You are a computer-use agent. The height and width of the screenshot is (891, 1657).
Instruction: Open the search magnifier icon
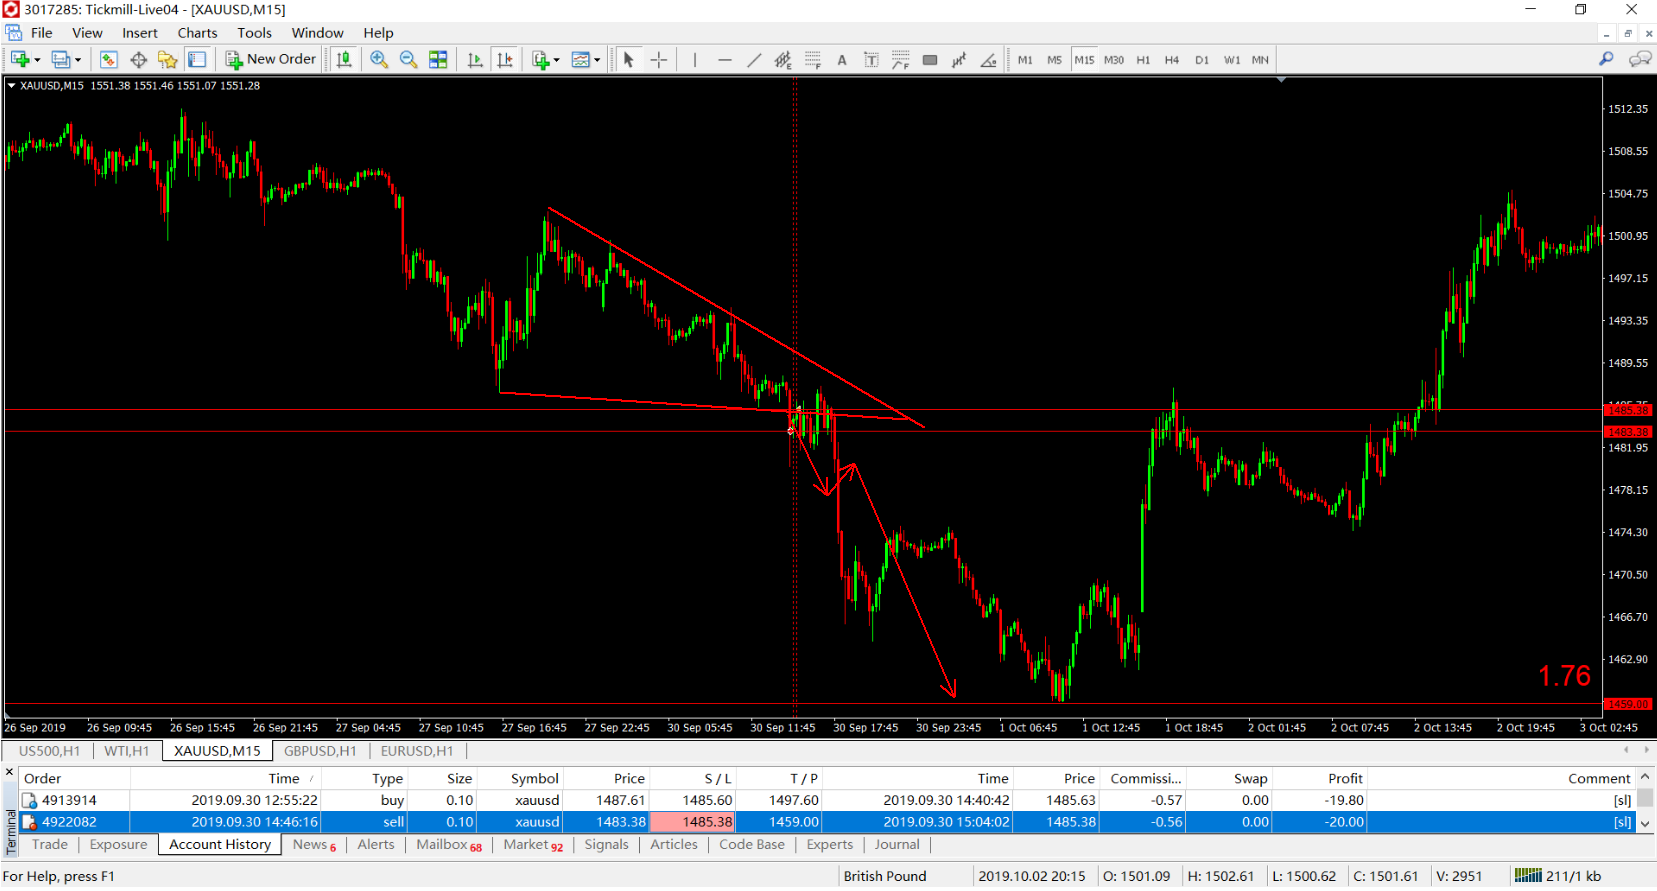point(1606,59)
